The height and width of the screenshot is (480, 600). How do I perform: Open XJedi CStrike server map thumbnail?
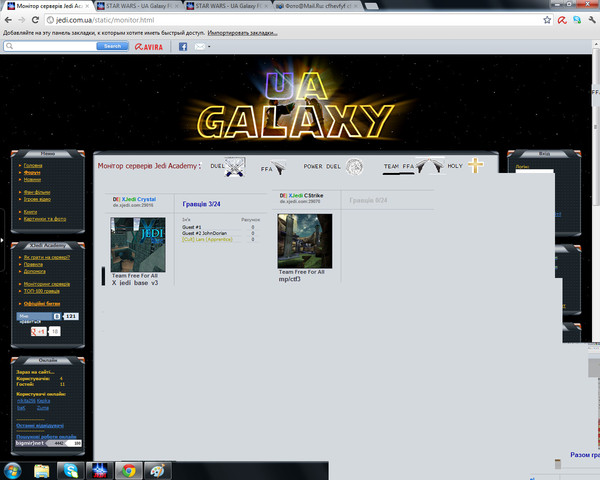[x=305, y=241]
